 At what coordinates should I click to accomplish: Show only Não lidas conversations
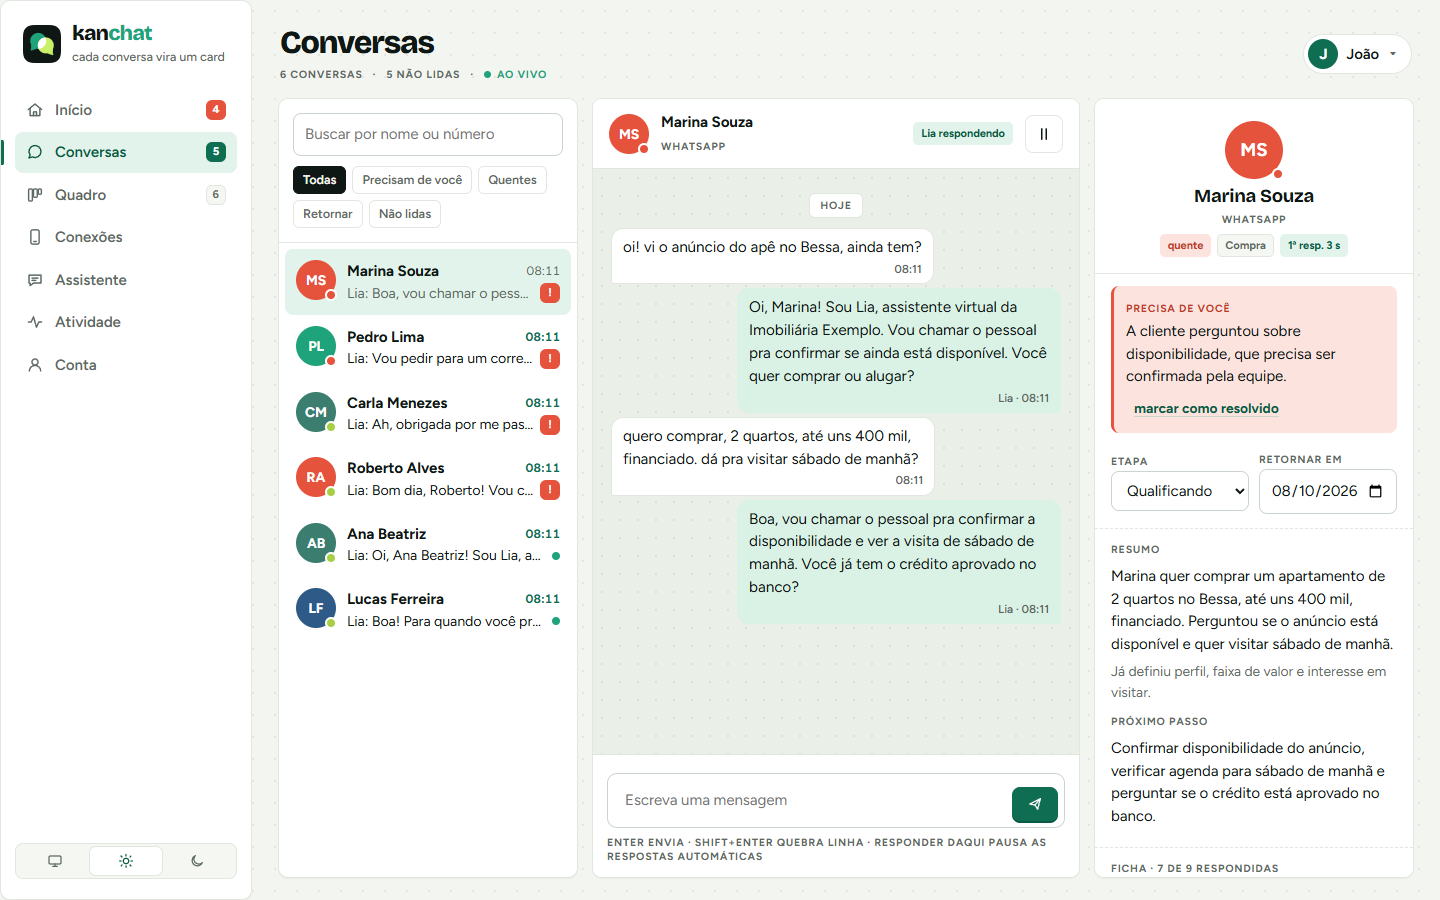pyautogui.click(x=405, y=214)
